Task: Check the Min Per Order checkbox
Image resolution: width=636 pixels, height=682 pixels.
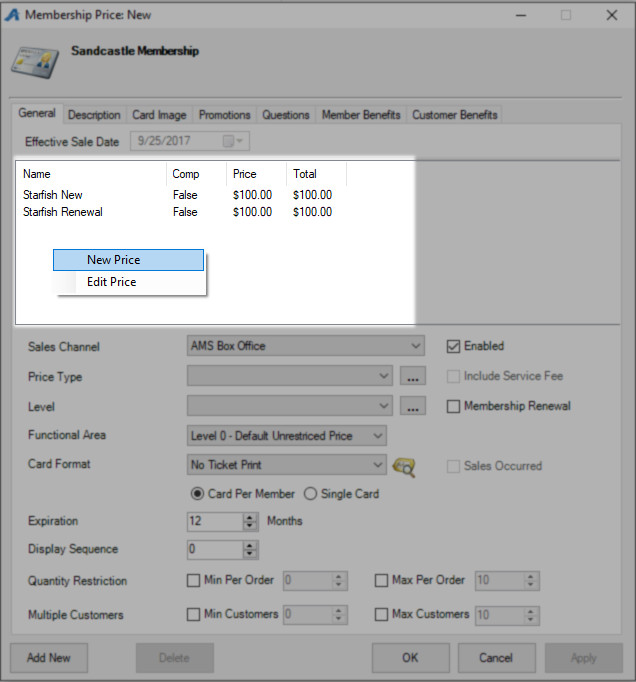Action: point(193,581)
